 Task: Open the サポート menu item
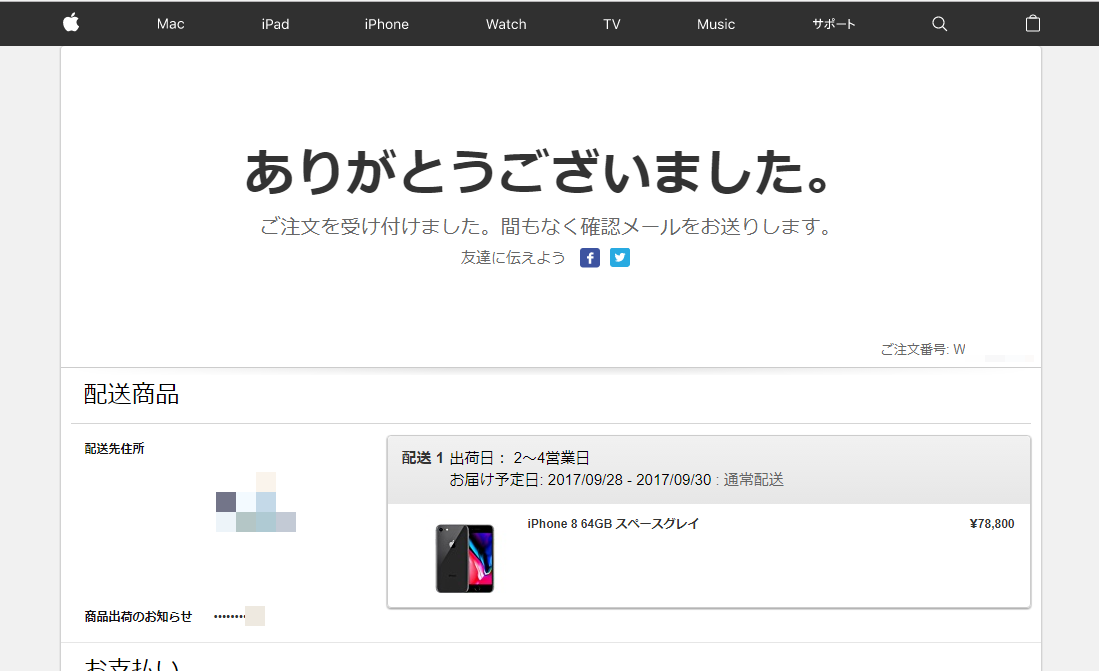coord(833,24)
